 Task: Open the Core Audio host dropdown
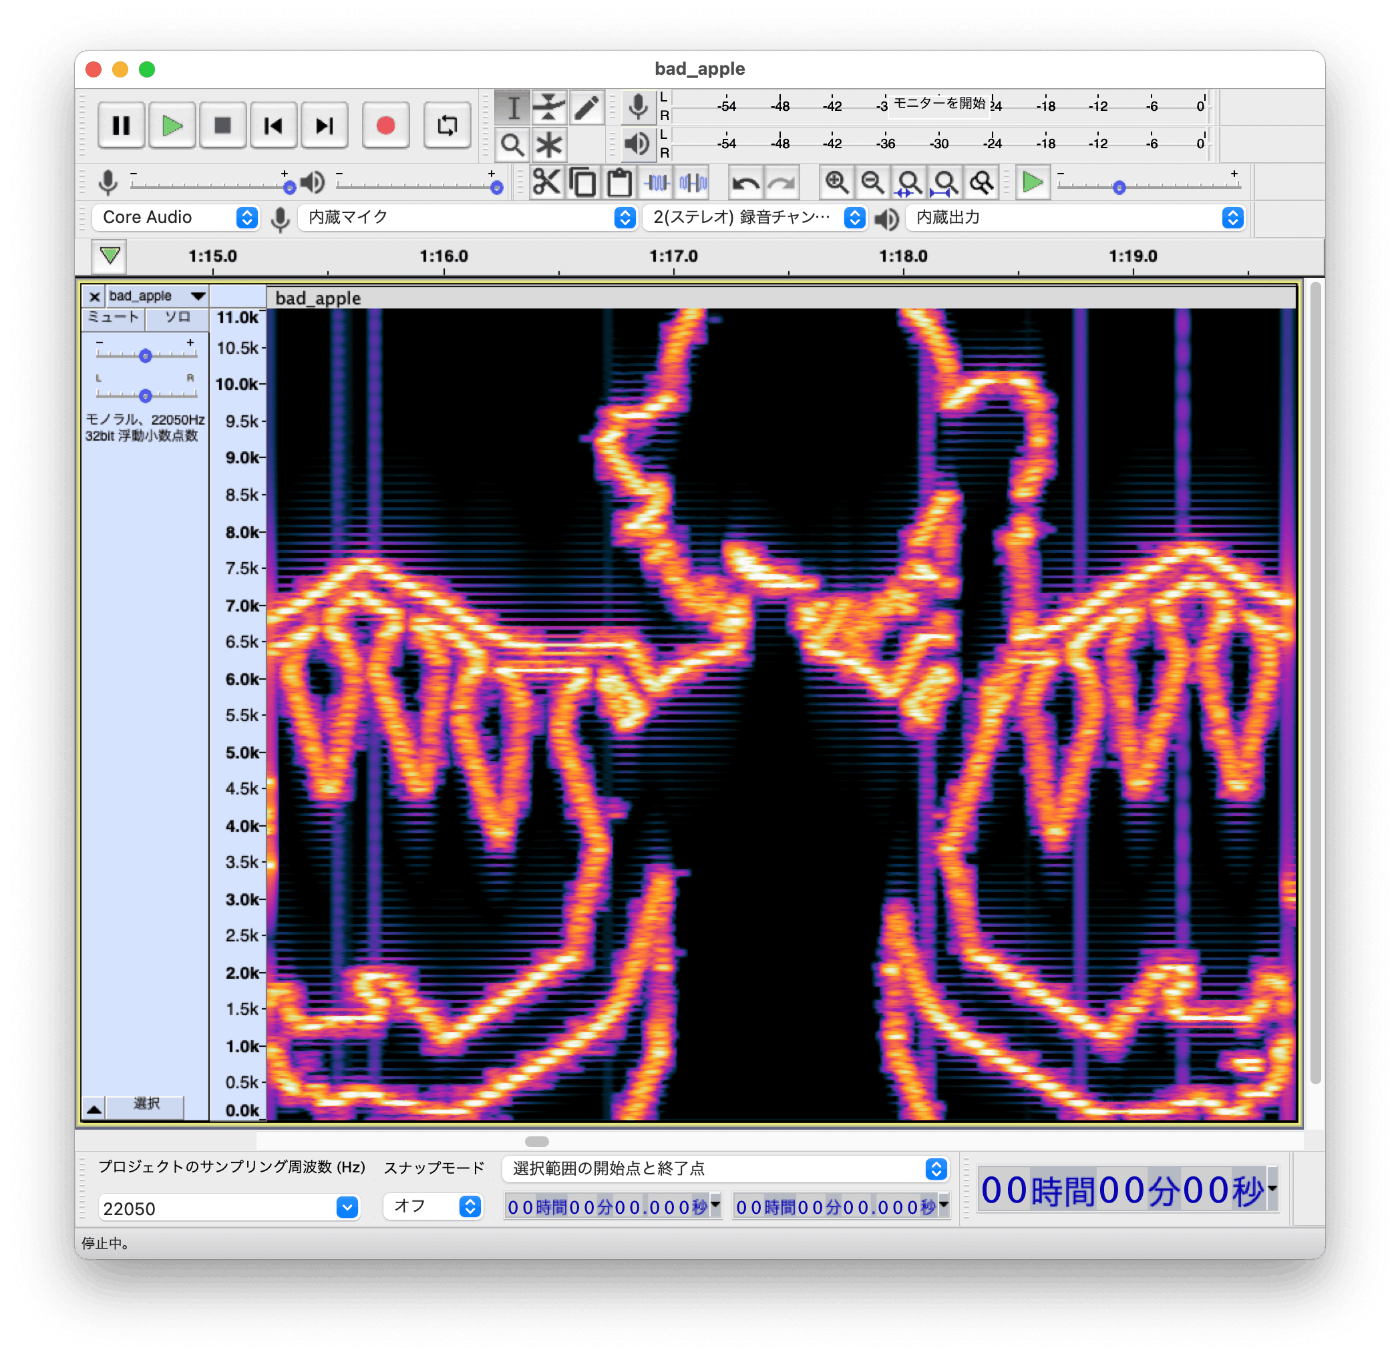176,217
